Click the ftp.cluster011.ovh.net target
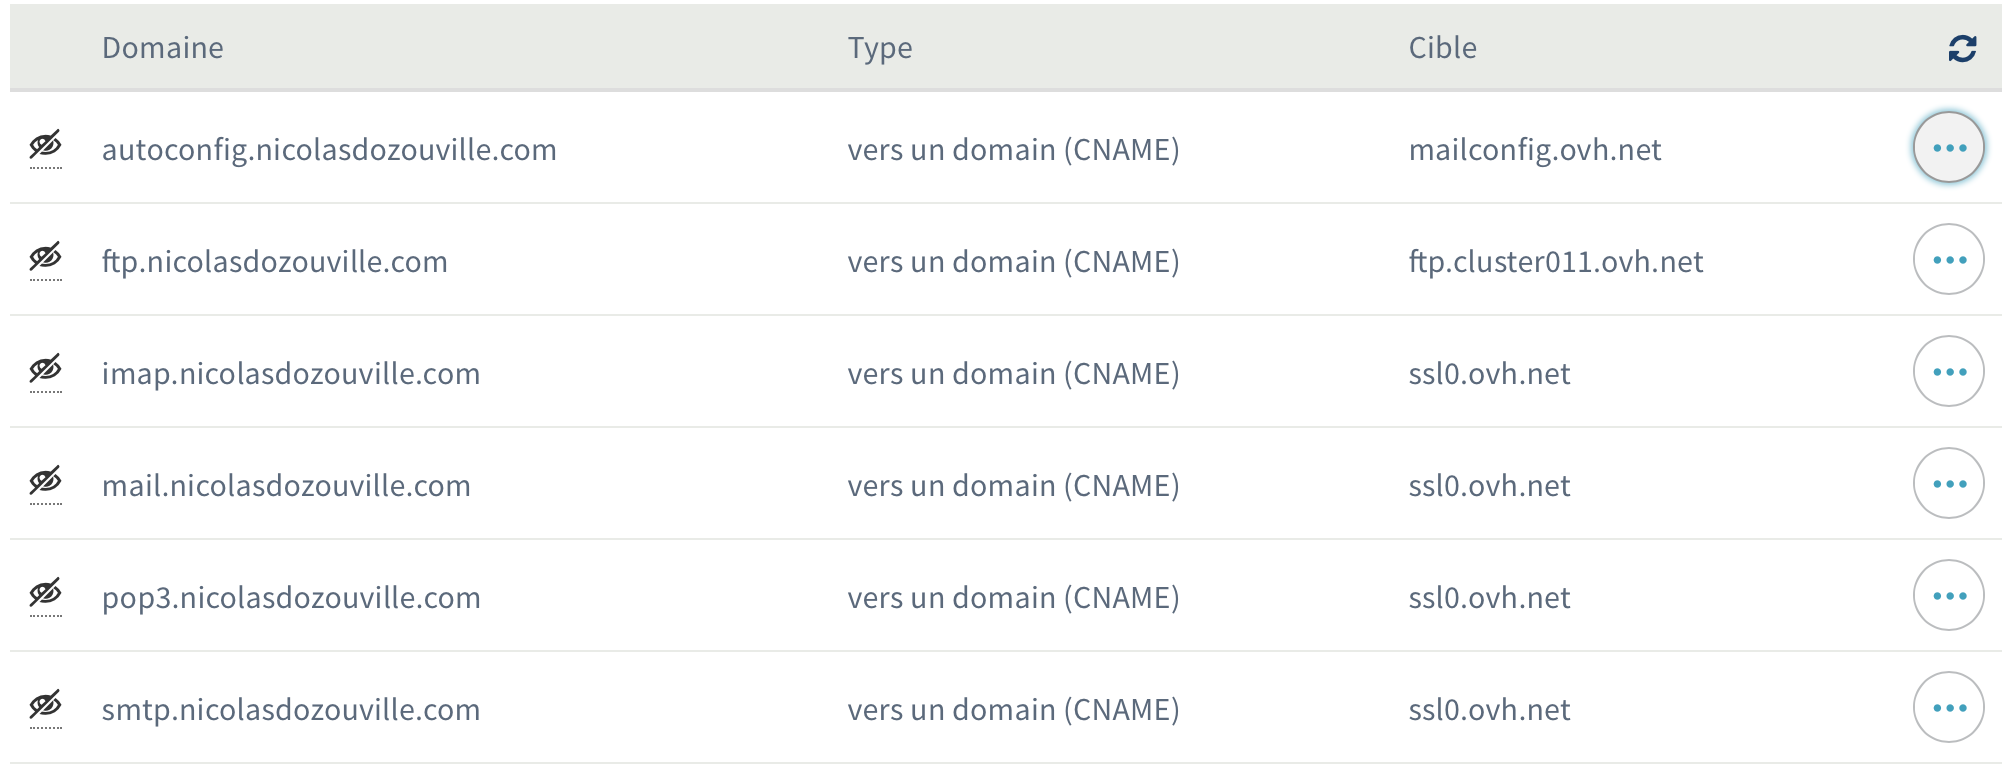 pos(1555,262)
